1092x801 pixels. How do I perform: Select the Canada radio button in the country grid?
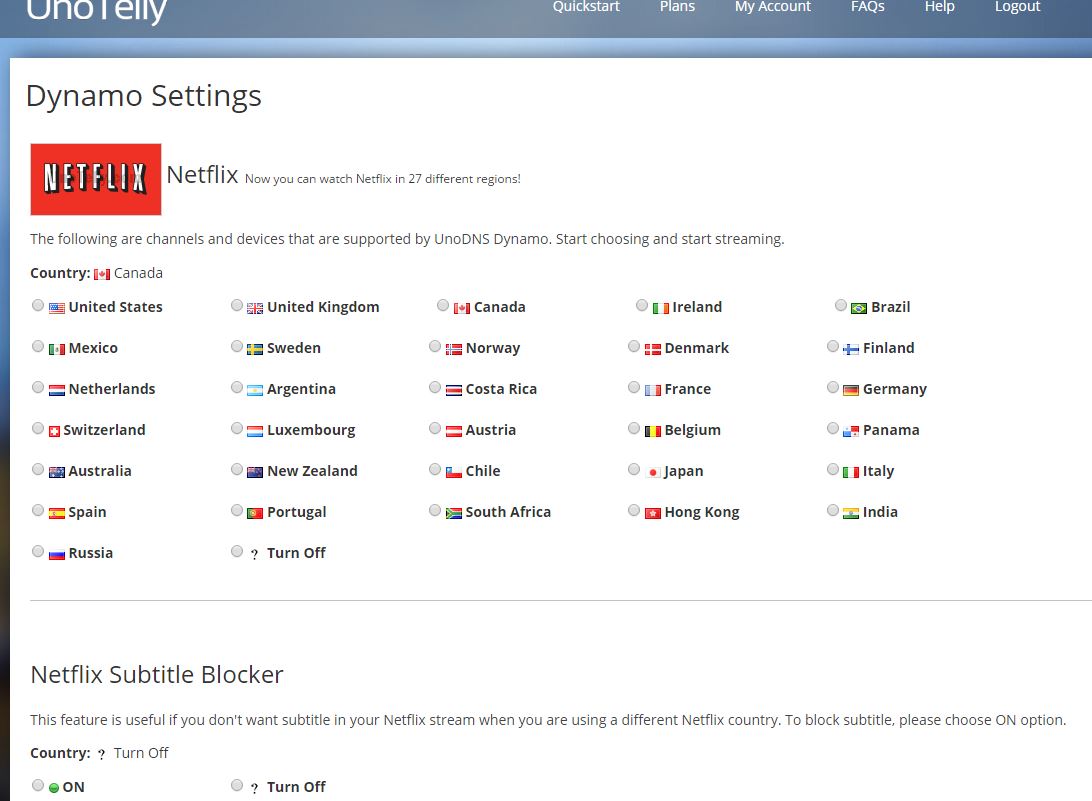[x=443, y=305]
